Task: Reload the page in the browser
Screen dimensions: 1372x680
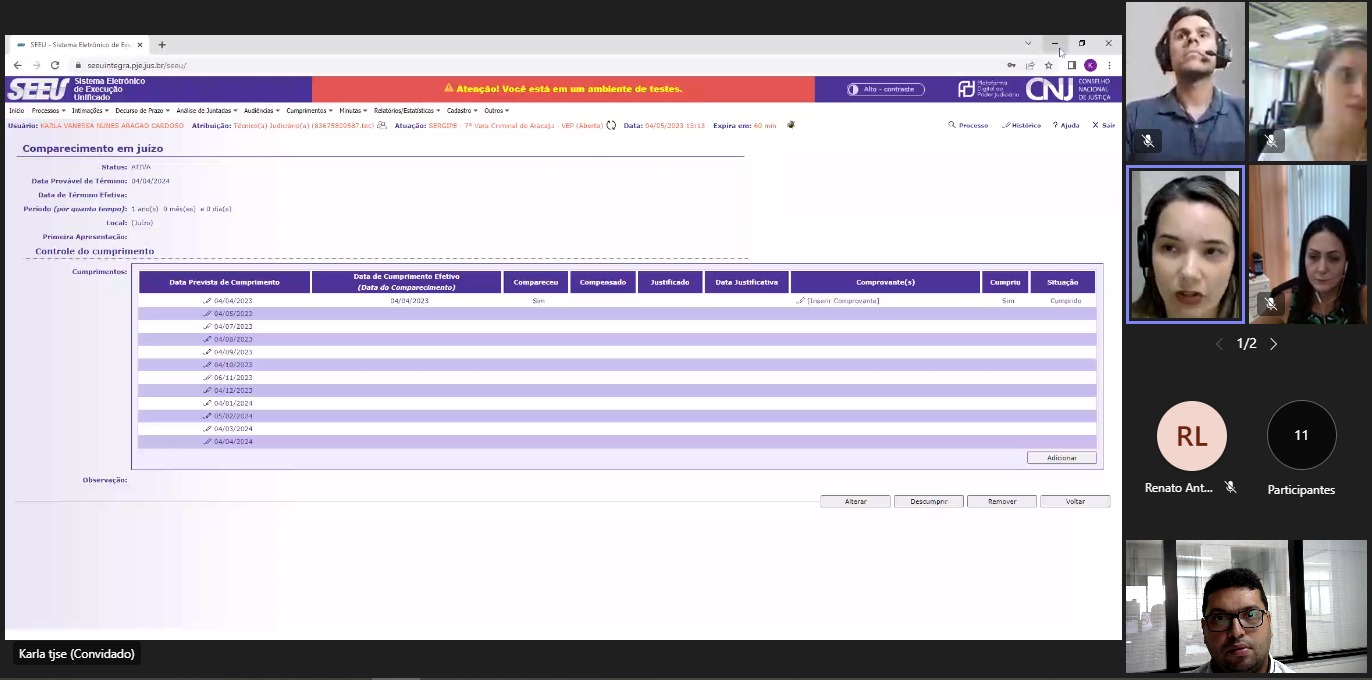Action: pyautogui.click(x=55, y=65)
